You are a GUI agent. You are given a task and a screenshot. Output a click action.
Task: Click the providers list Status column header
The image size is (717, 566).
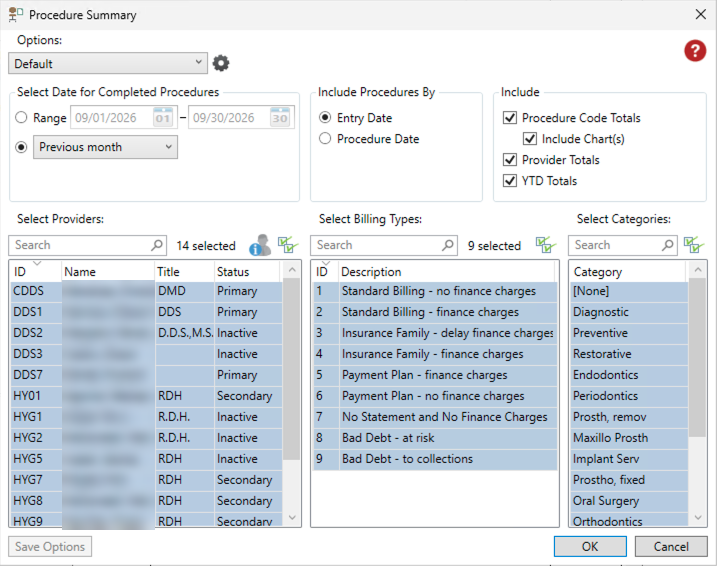[x=247, y=272]
